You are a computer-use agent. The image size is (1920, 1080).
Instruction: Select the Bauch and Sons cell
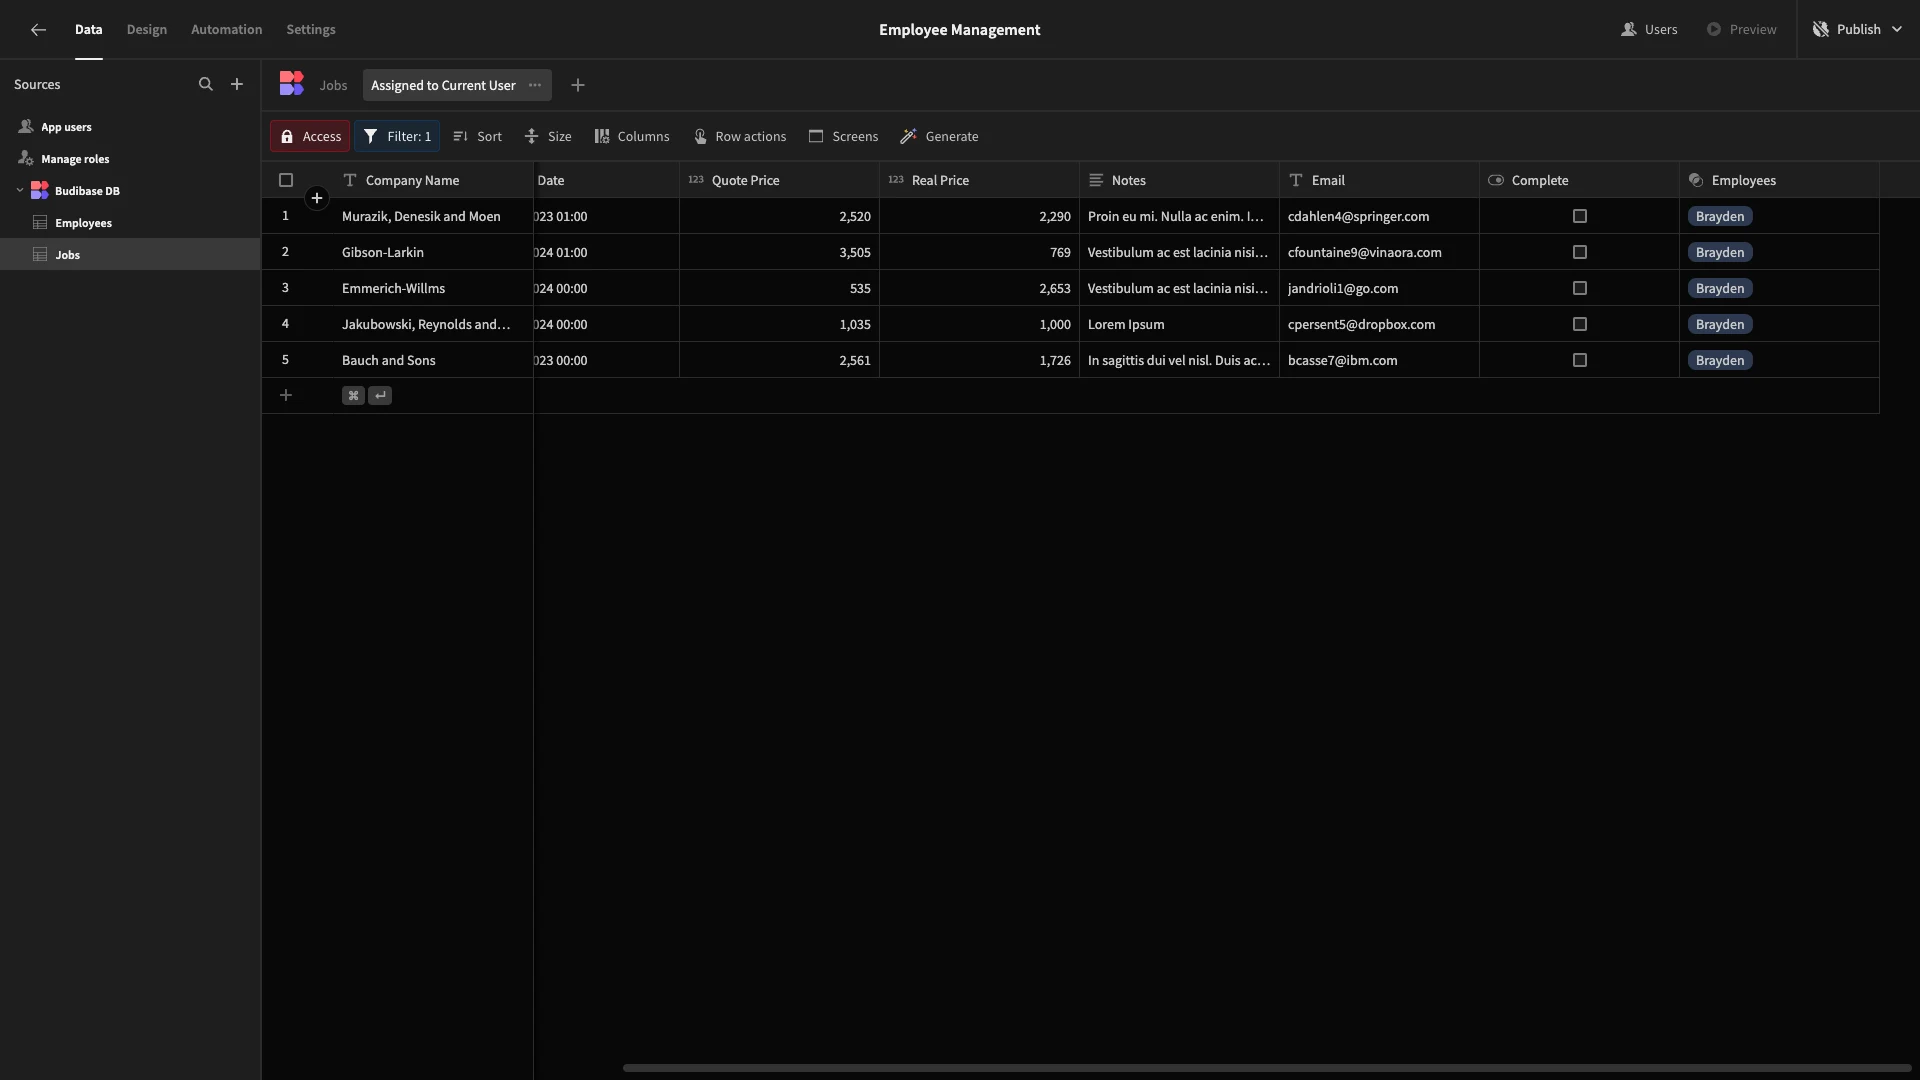[433, 360]
